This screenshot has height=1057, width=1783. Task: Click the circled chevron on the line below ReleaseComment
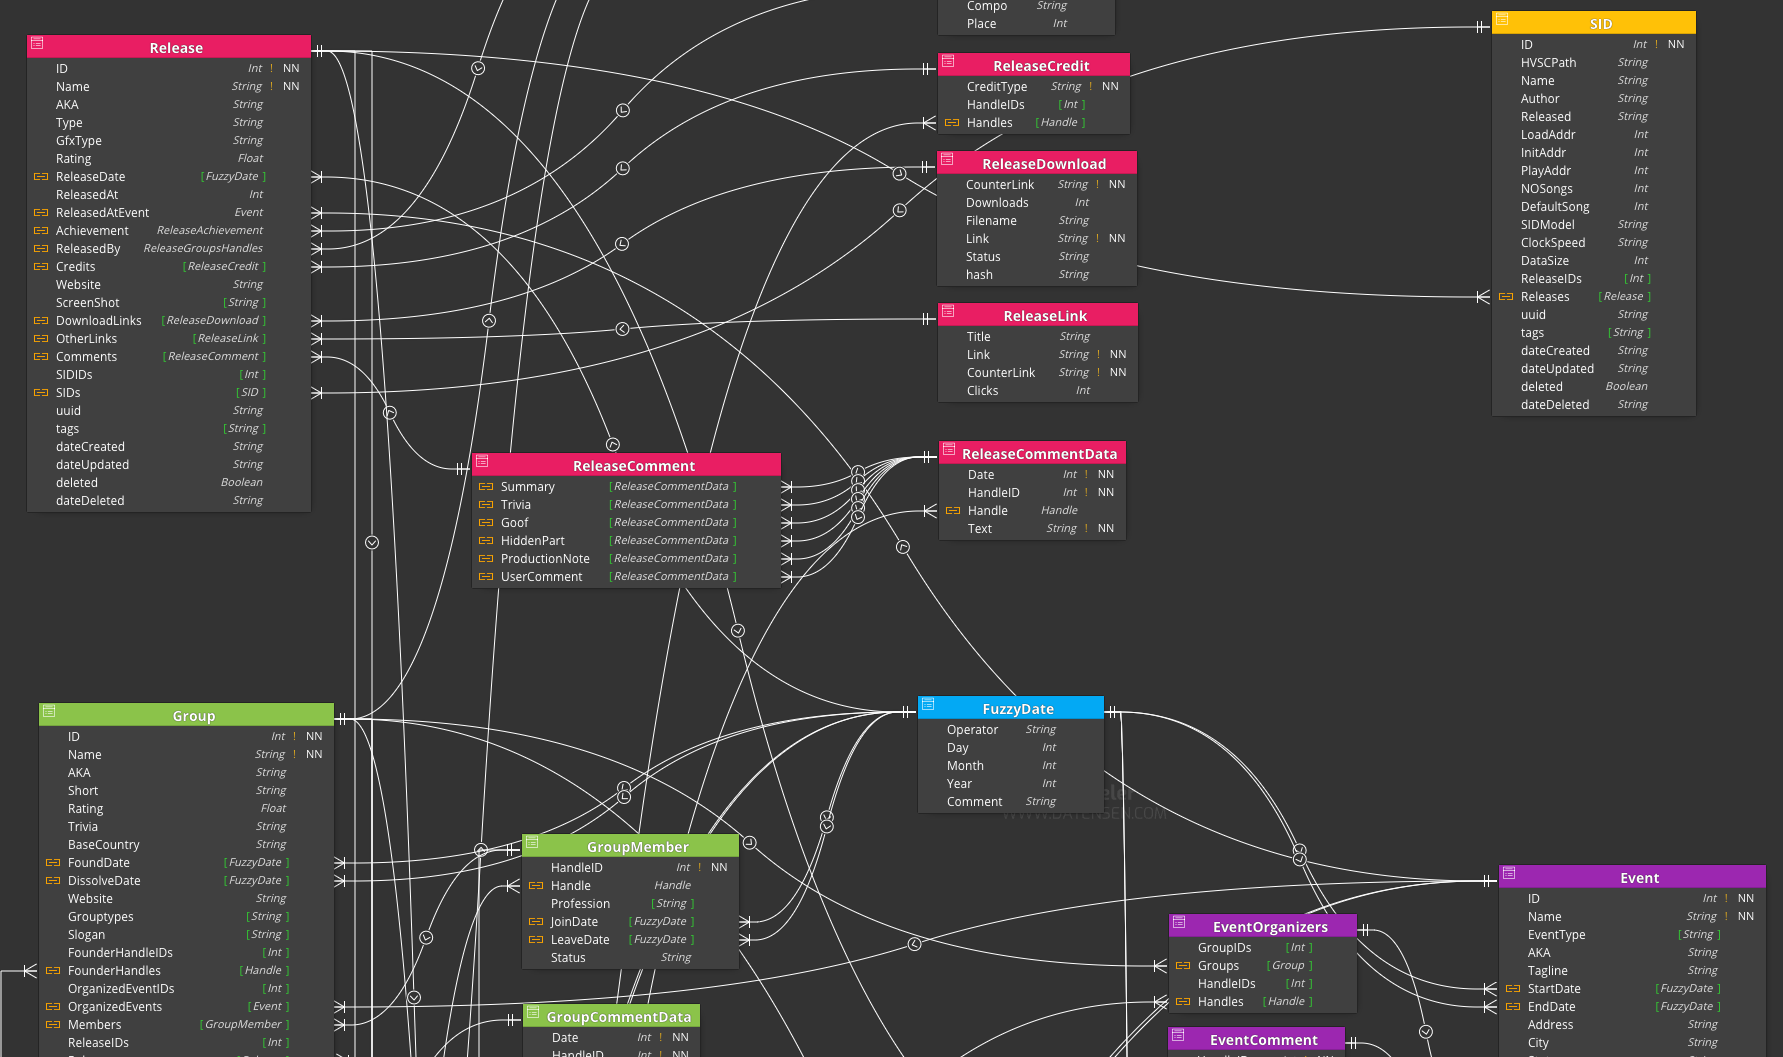tap(737, 630)
